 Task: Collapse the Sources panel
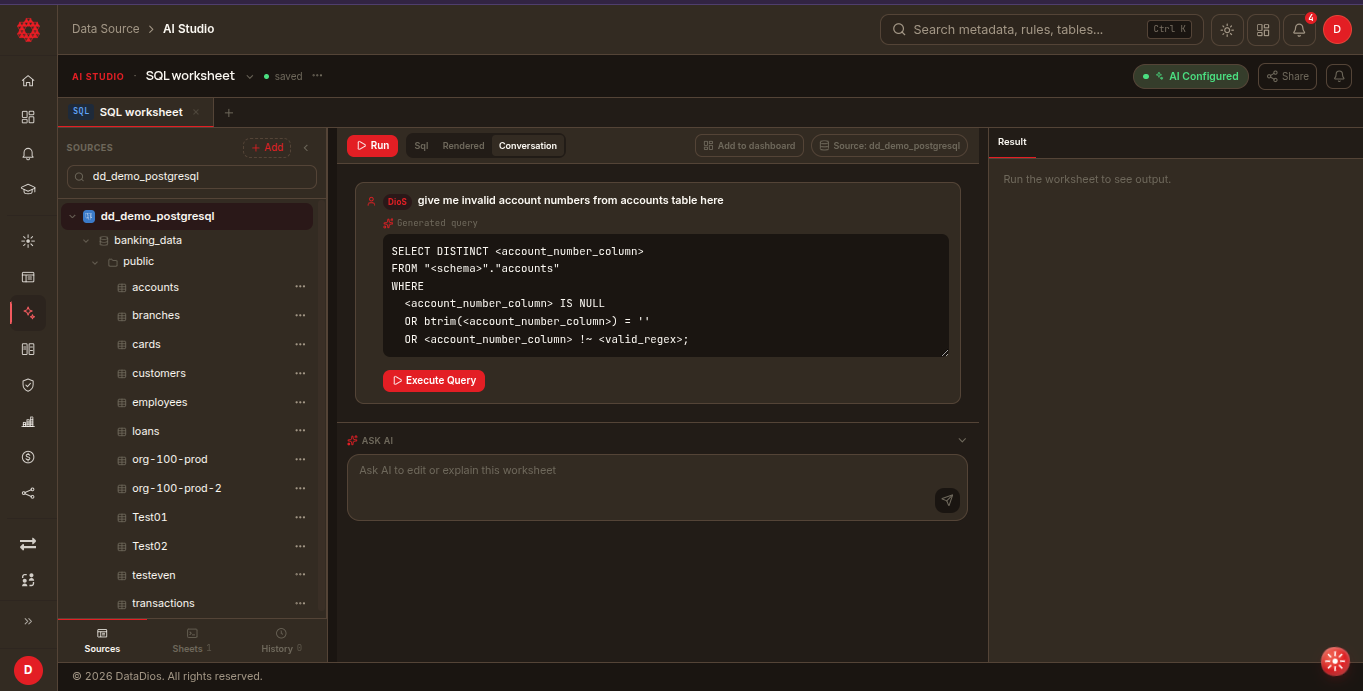(306, 148)
